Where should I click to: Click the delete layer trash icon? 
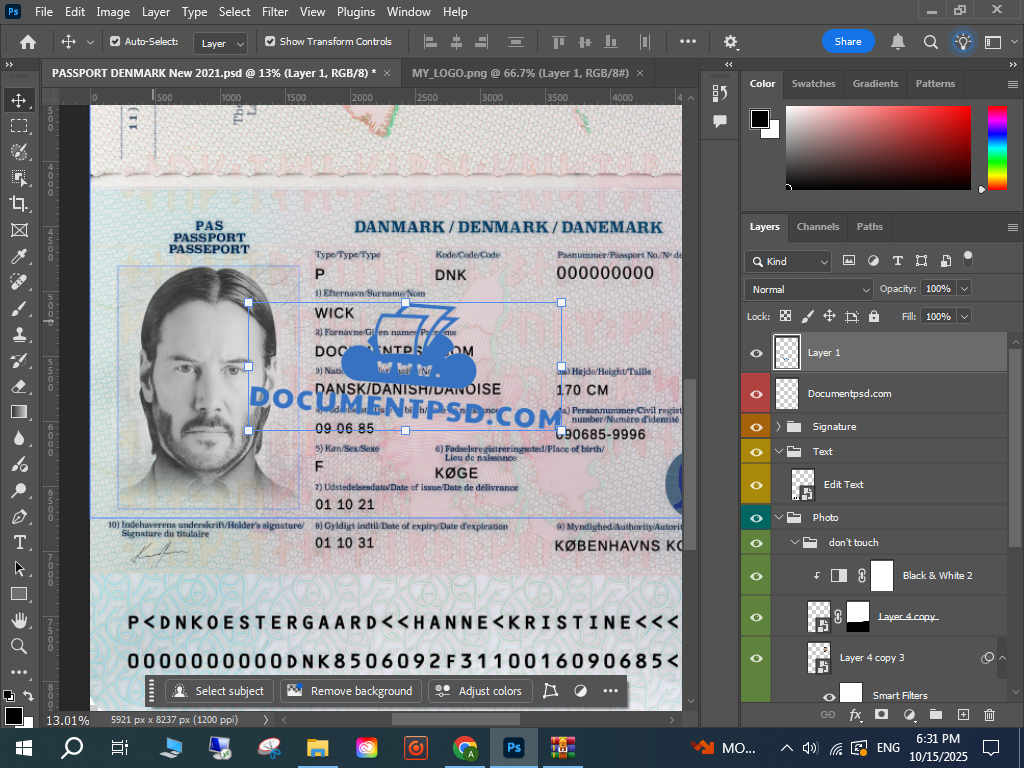[x=989, y=715]
